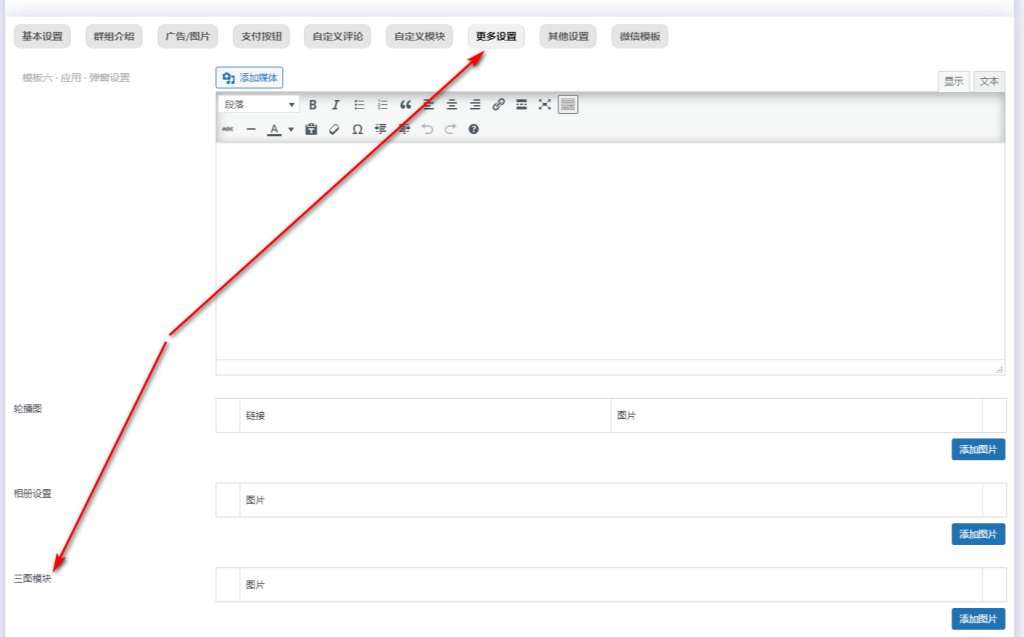Image resolution: width=1024 pixels, height=637 pixels.
Task: Apply italic formatting
Action: 336,104
